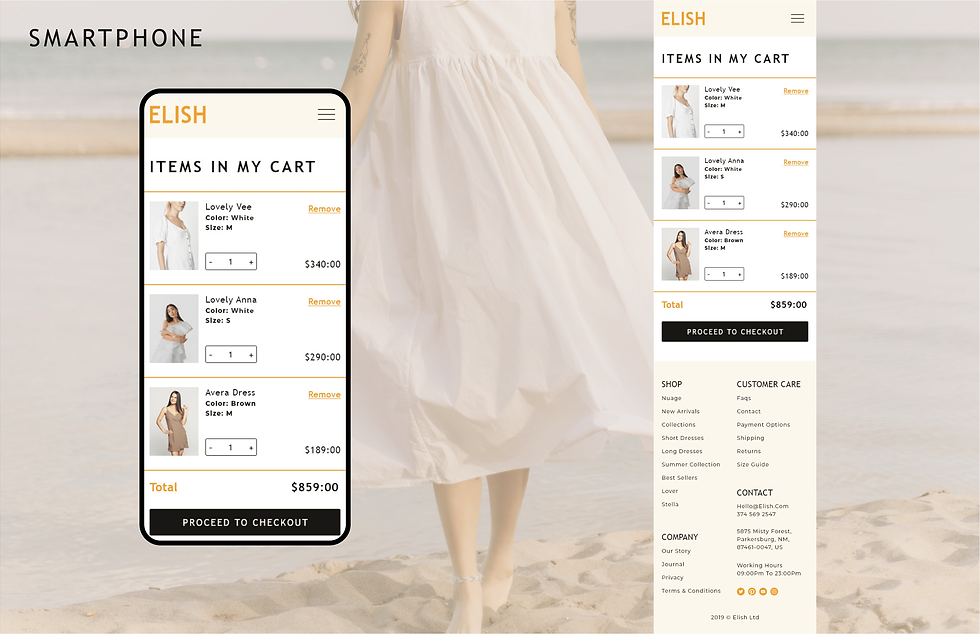Increase Lovely Anna quantity in phone mockup
This screenshot has width=980, height=634.
tap(251, 355)
